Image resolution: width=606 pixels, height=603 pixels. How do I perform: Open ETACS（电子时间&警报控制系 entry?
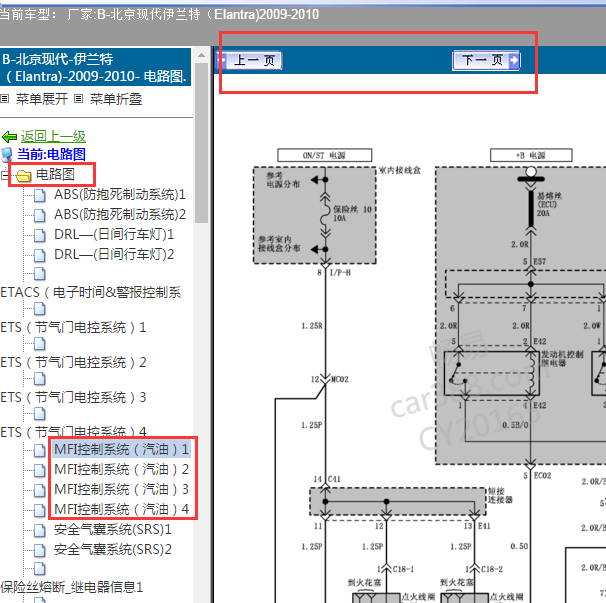pyautogui.click(x=91, y=292)
